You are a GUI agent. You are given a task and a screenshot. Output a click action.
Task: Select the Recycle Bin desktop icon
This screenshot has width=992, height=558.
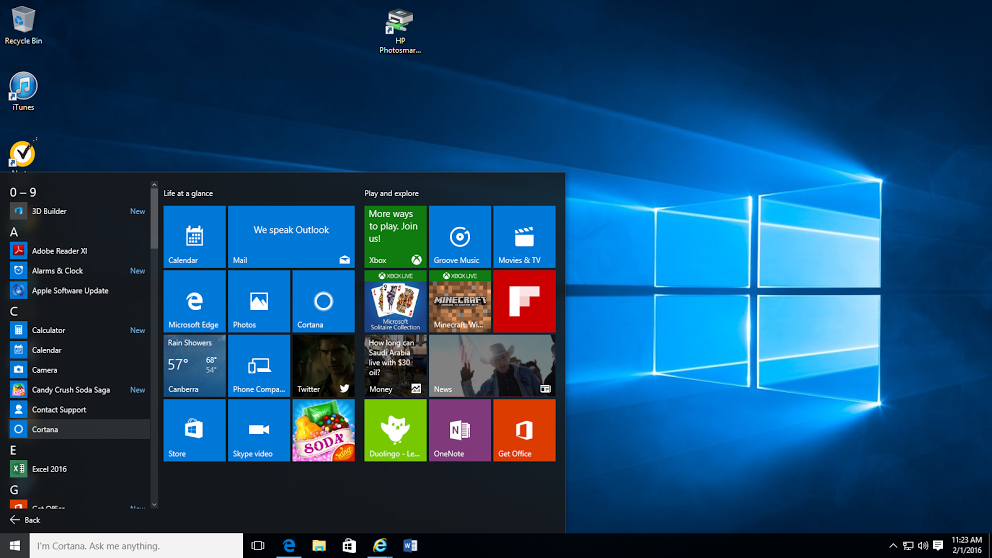[x=23, y=26]
